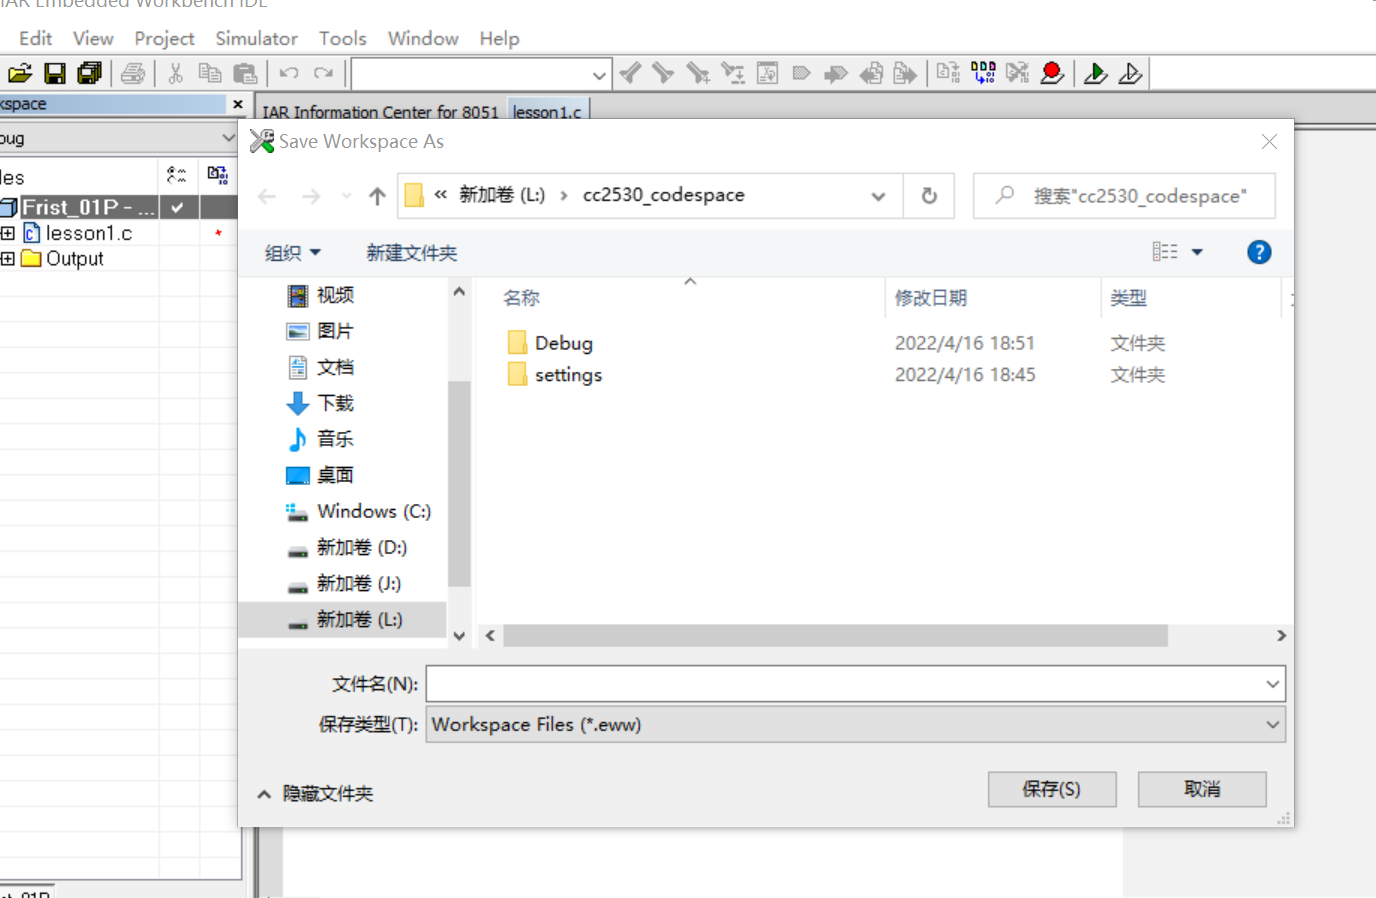Click the Find Previous flashlight icon
The image size is (1376, 898).
[x=631, y=73]
